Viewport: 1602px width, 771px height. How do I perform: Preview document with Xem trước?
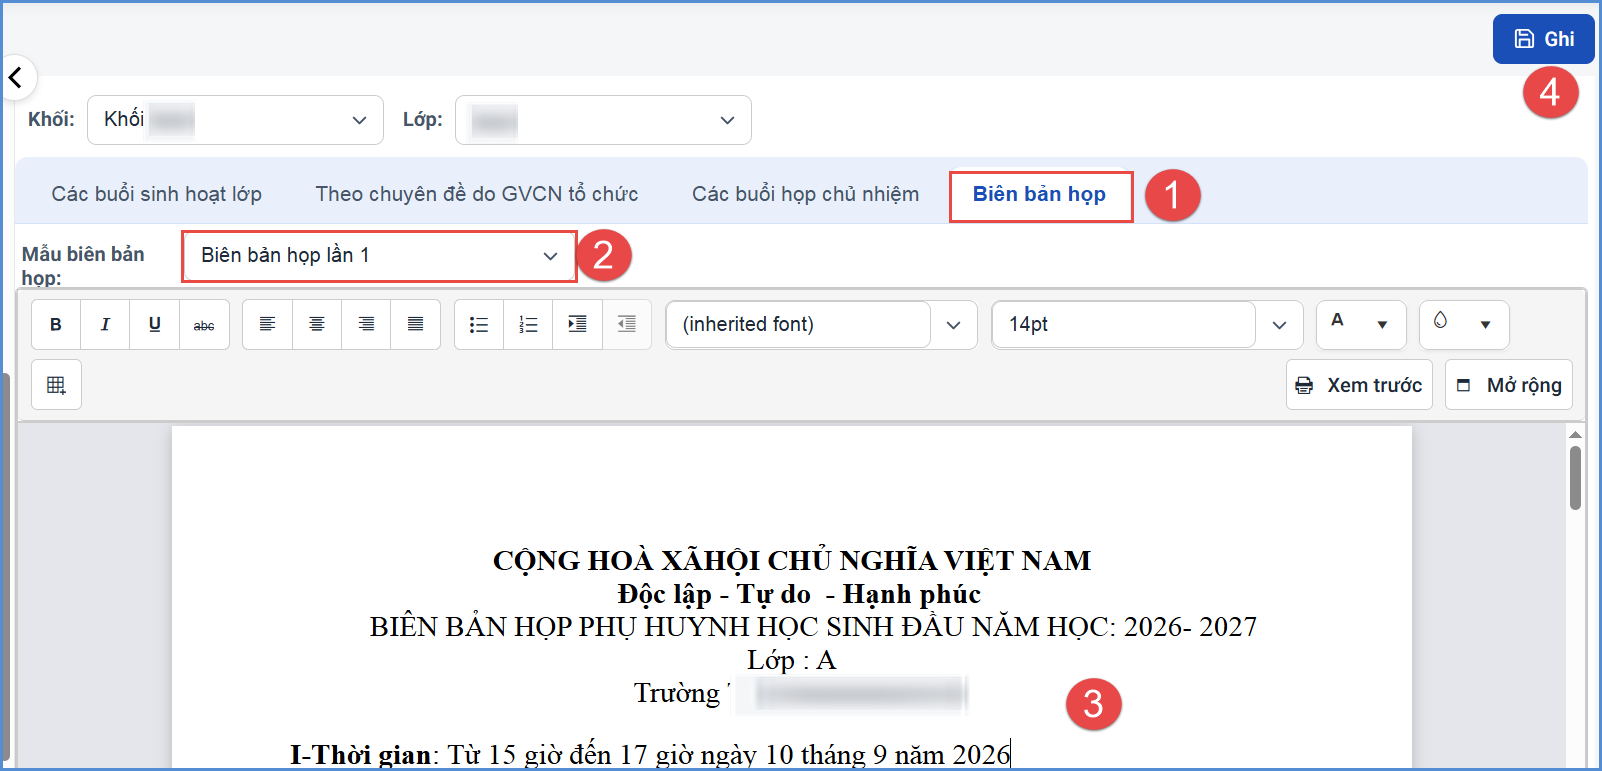(x=1359, y=385)
